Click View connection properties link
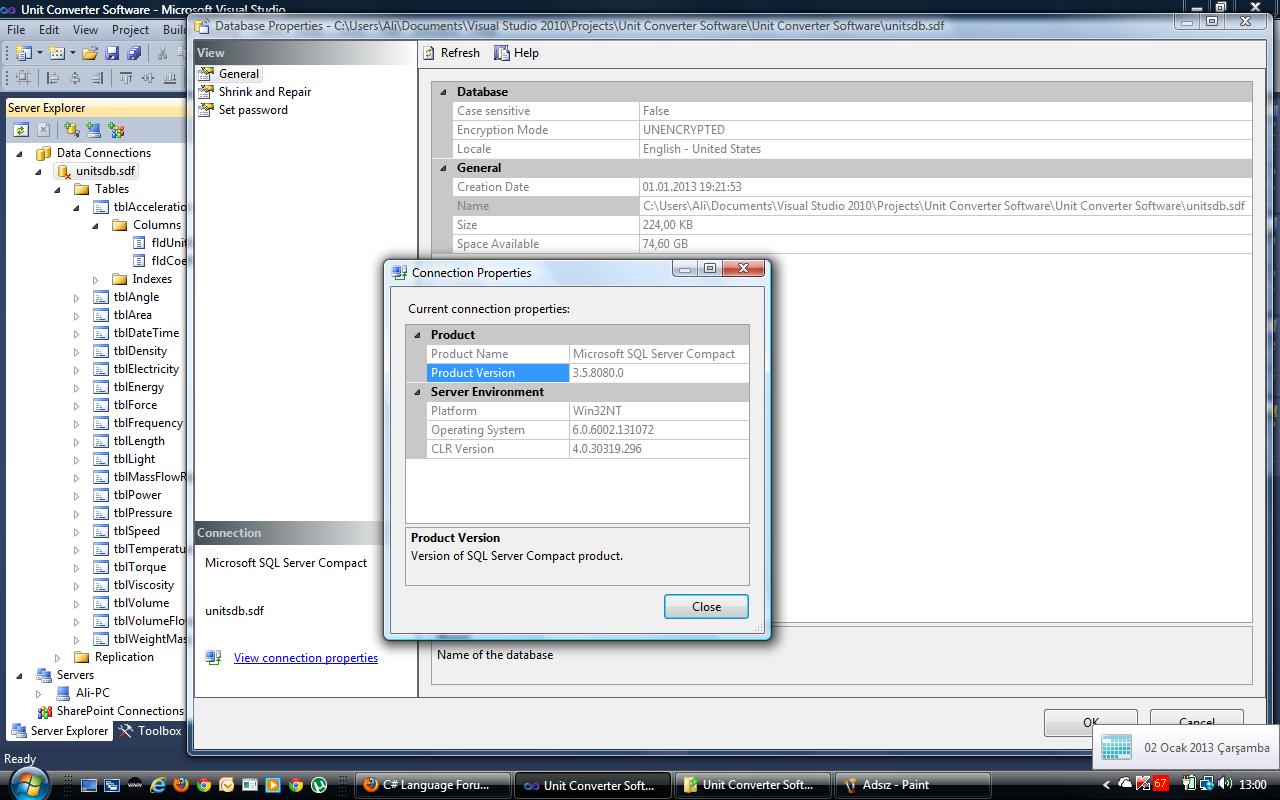Image resolution: width=1280 pixels, height=800 pixels. point(306,658)
